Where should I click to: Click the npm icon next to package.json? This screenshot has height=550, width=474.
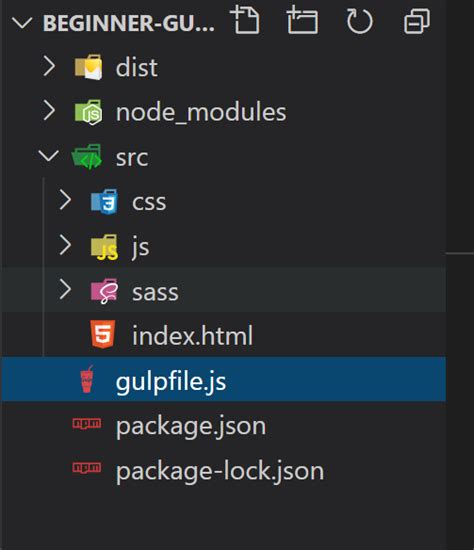click(x=87, y=424)
